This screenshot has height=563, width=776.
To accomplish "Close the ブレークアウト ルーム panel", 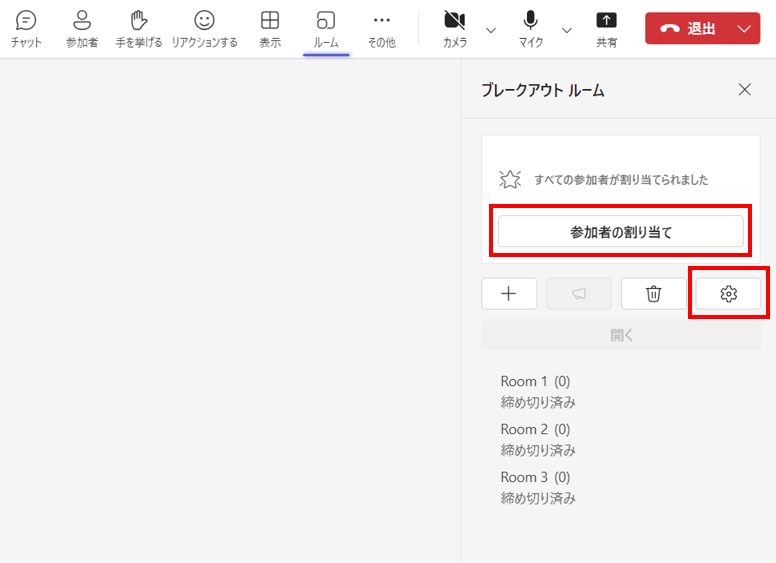I will [x=744, y=90].
